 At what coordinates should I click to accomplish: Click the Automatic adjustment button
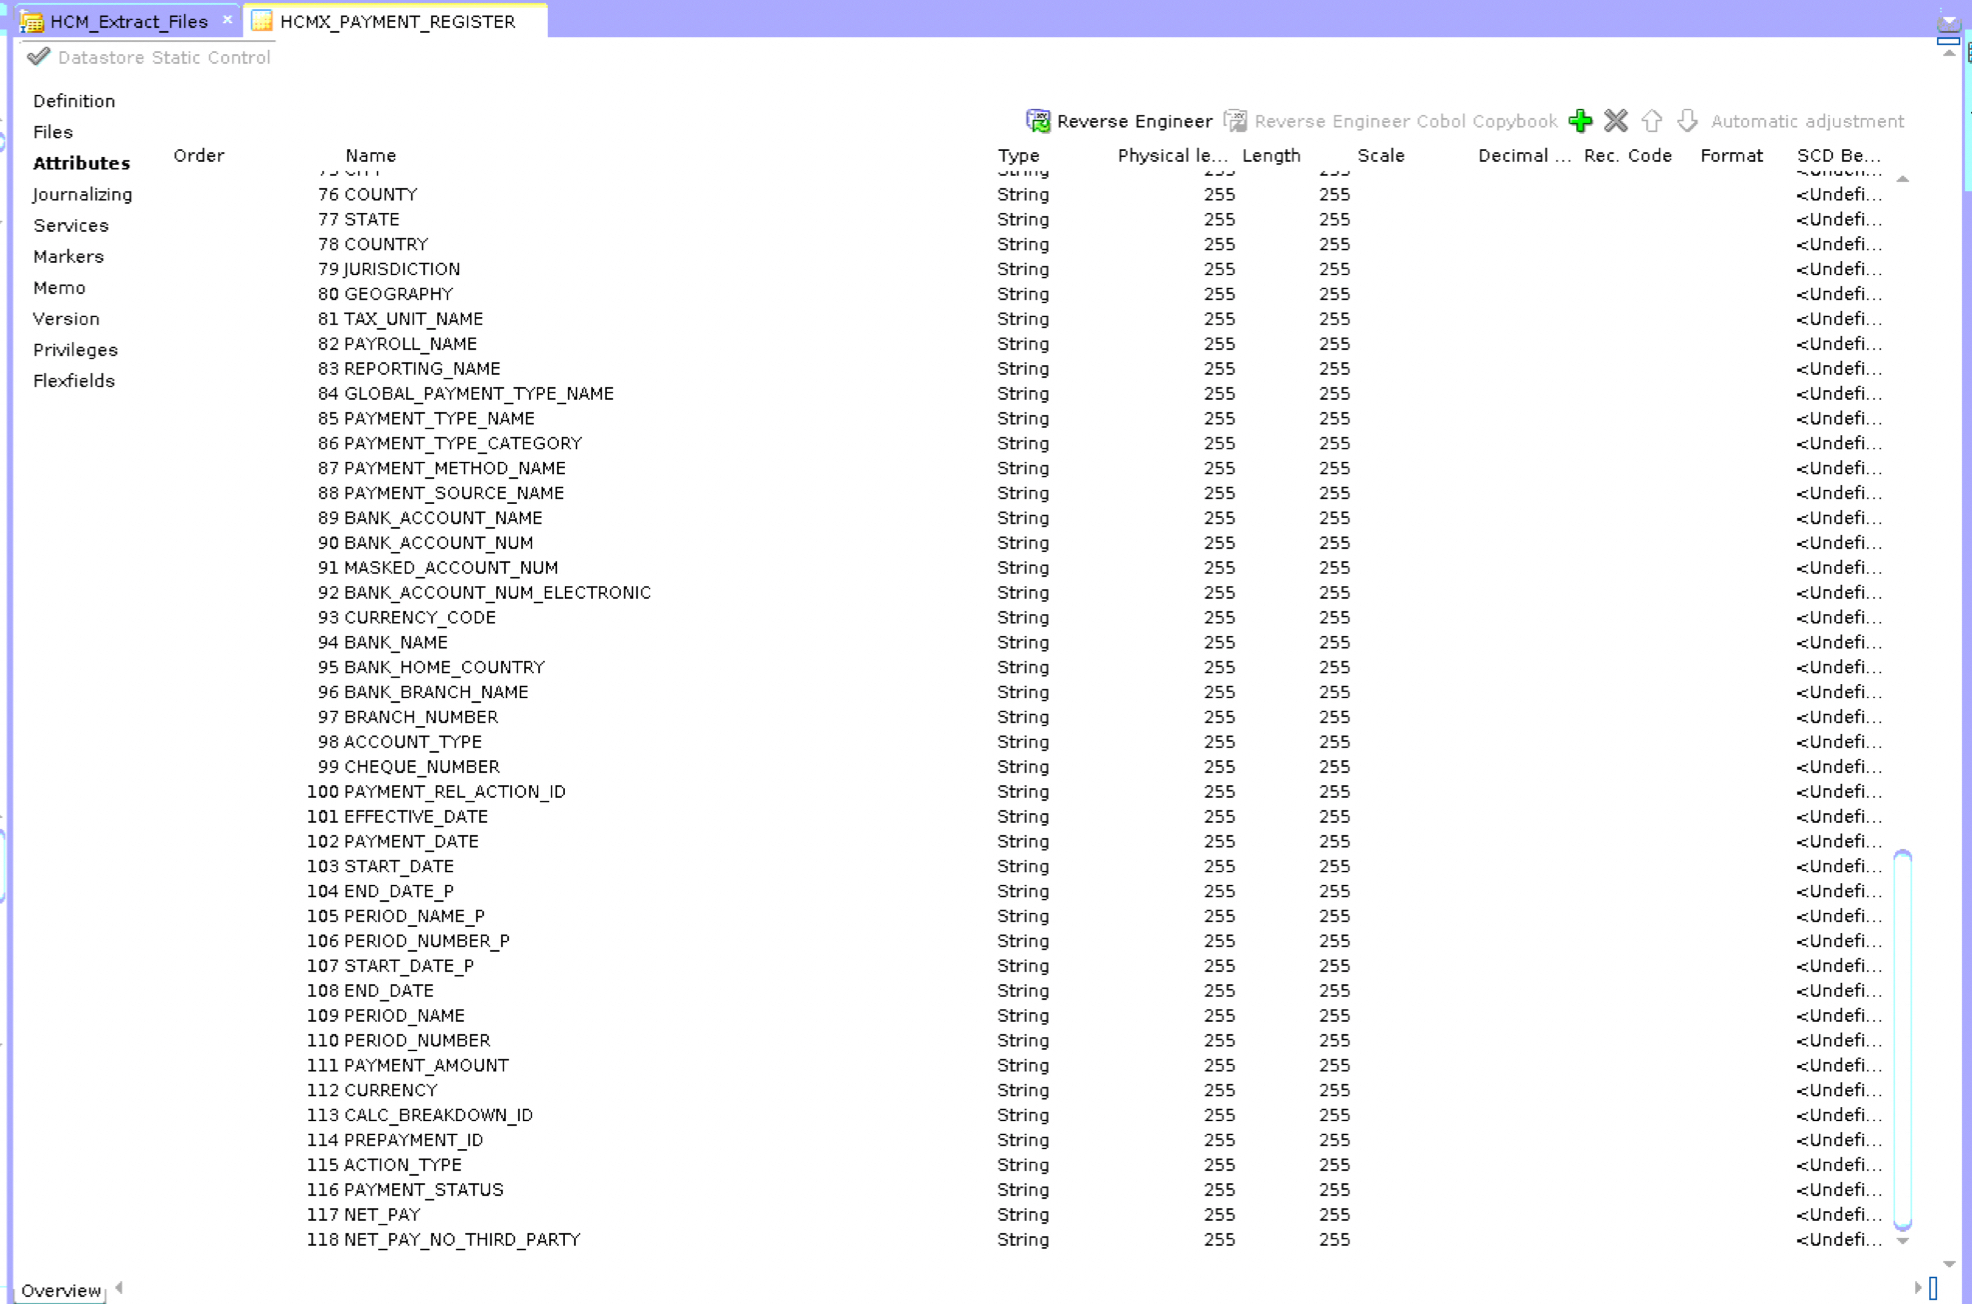tap(1807, 121)
